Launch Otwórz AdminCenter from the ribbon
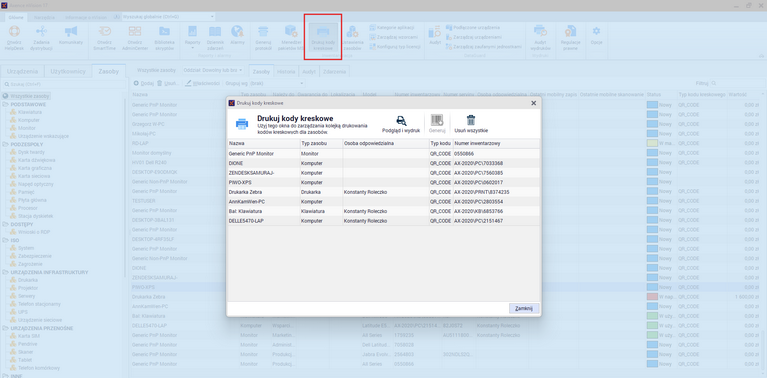Viewport: 767px width, 378px height. 135,37
